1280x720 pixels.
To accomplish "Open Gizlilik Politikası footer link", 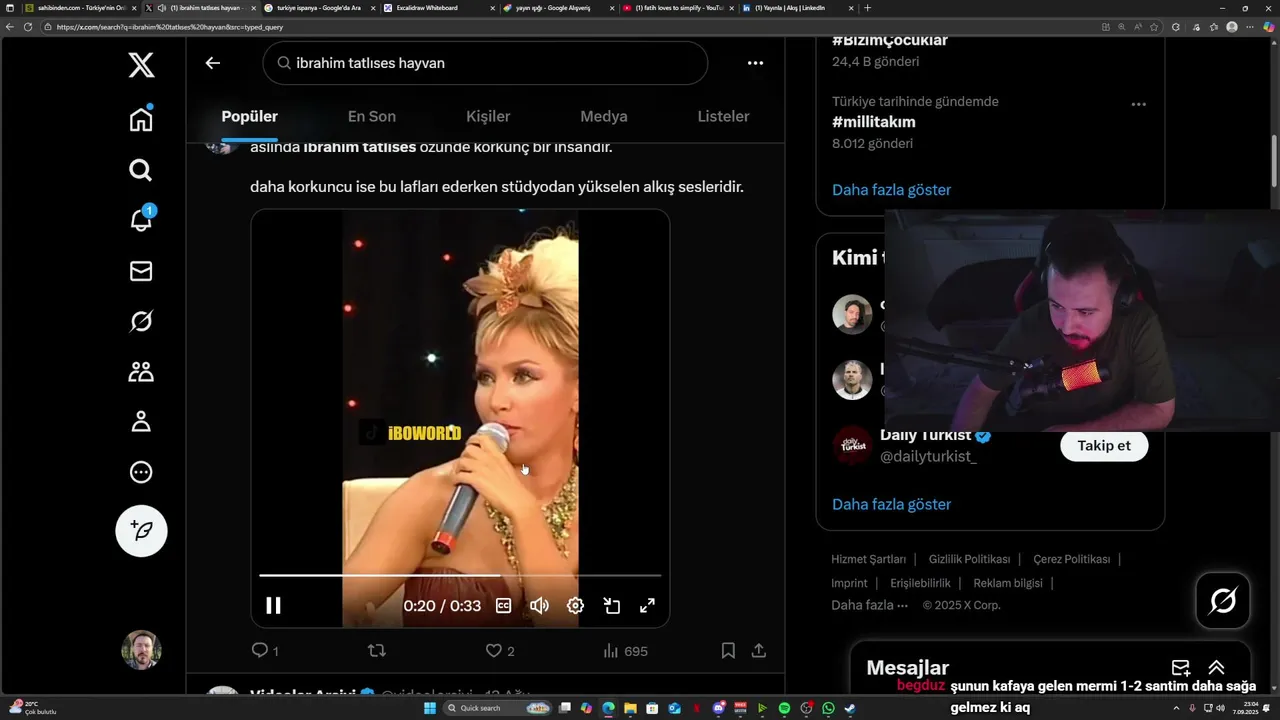I will 969,559.
